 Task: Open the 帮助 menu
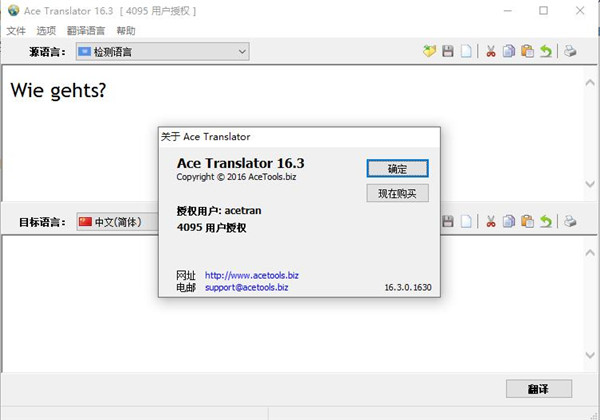coord(126,31)
